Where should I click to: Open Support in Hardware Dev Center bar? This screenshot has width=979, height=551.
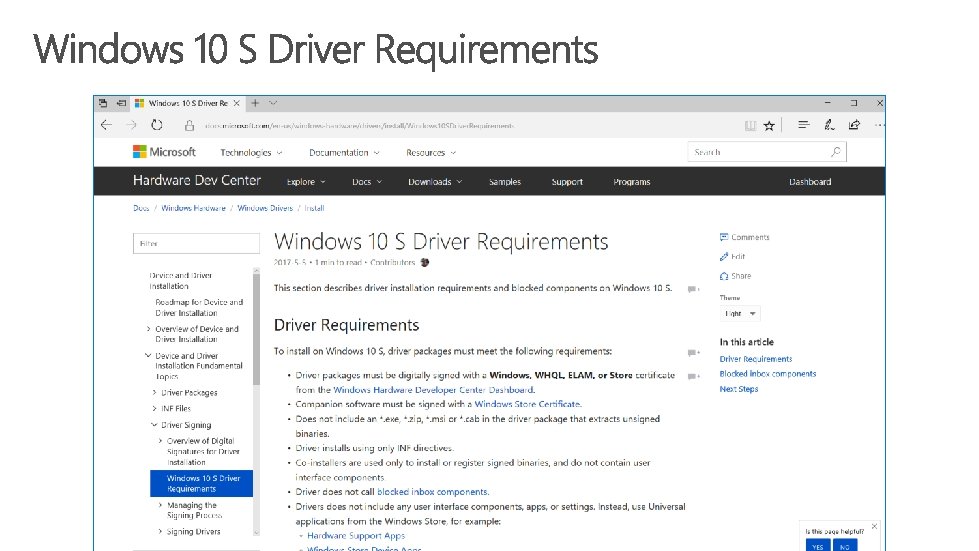567,182
